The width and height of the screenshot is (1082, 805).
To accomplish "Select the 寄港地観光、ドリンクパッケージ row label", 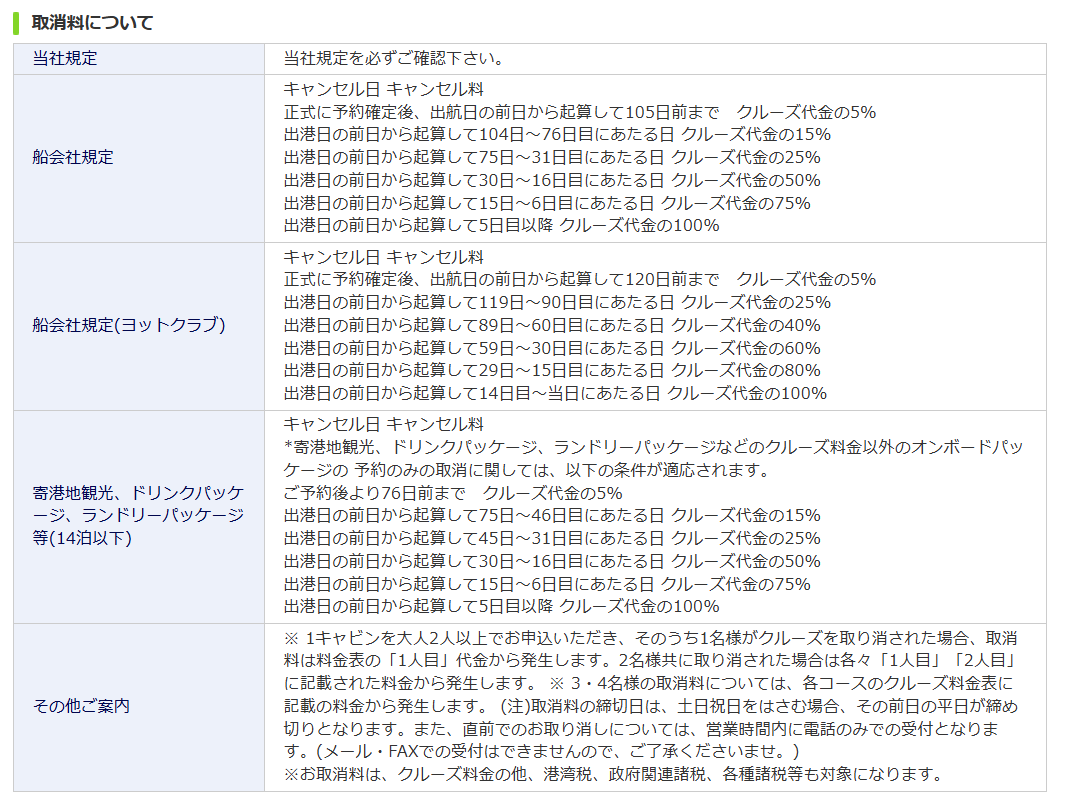I will click(x=138, y=516).
